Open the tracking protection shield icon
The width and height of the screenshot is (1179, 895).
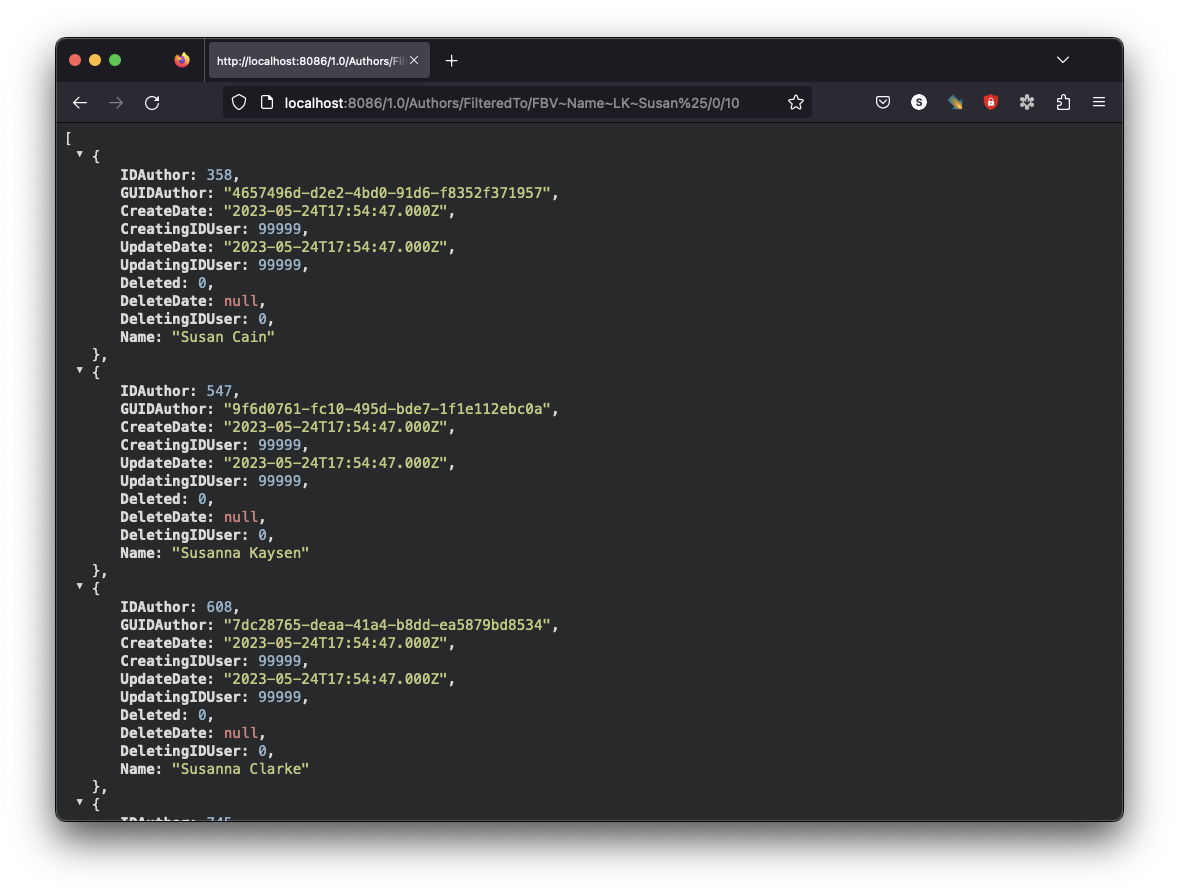pos(239,103)
